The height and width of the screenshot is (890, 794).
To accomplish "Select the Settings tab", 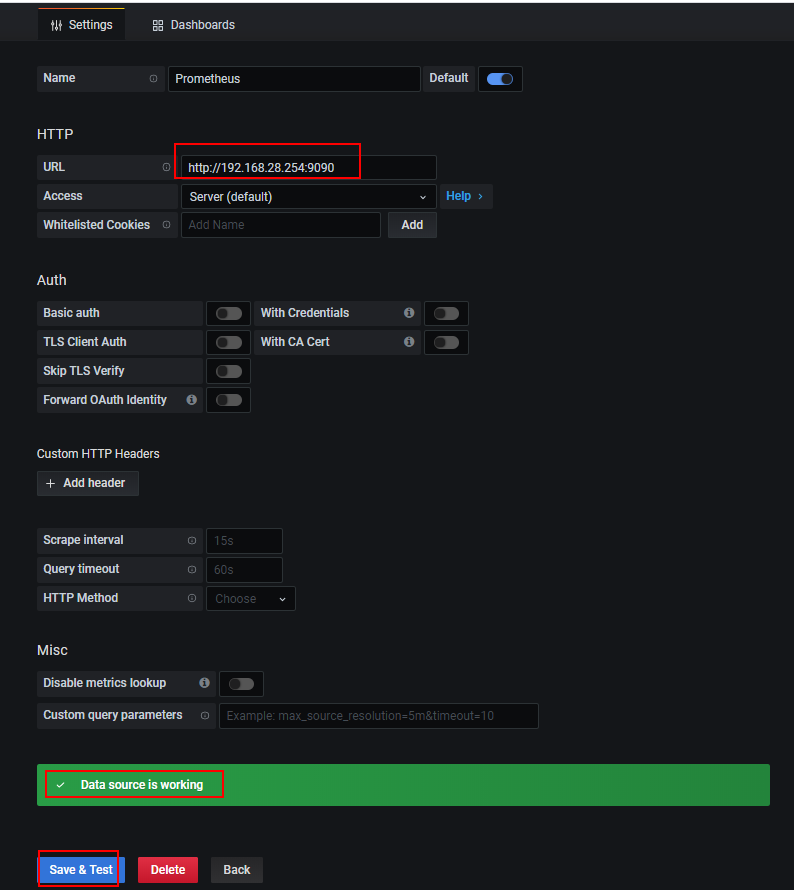I will (82, 24).
